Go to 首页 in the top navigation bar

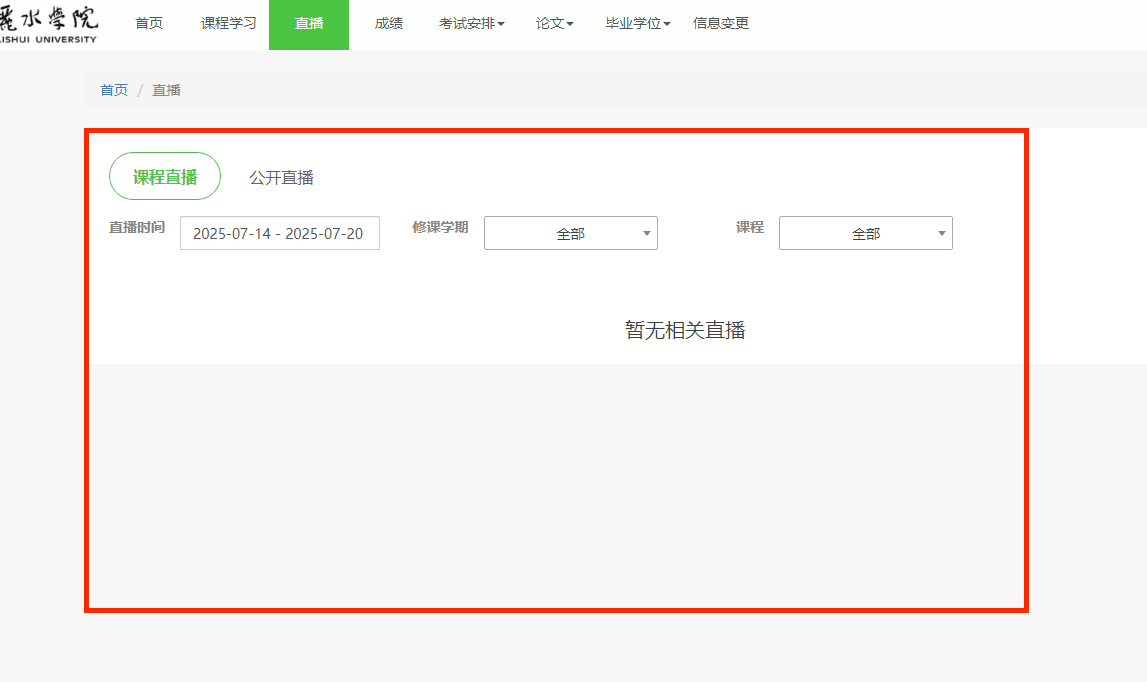pos(149,24)
